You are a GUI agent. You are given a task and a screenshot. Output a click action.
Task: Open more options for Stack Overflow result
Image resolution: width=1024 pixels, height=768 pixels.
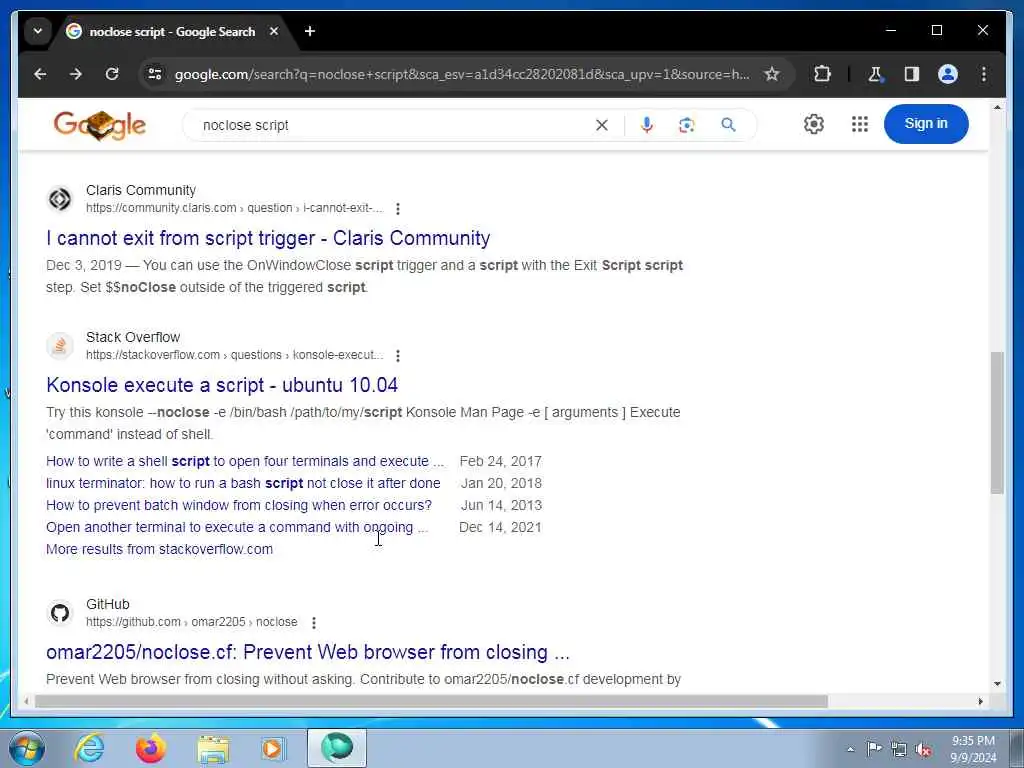(398, 355)
